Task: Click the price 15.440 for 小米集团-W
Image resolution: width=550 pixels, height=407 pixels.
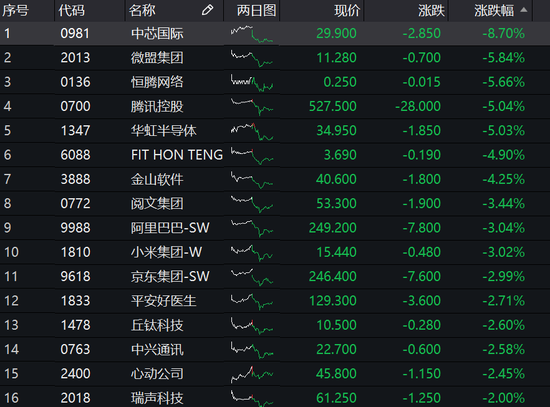Action: 336,252
